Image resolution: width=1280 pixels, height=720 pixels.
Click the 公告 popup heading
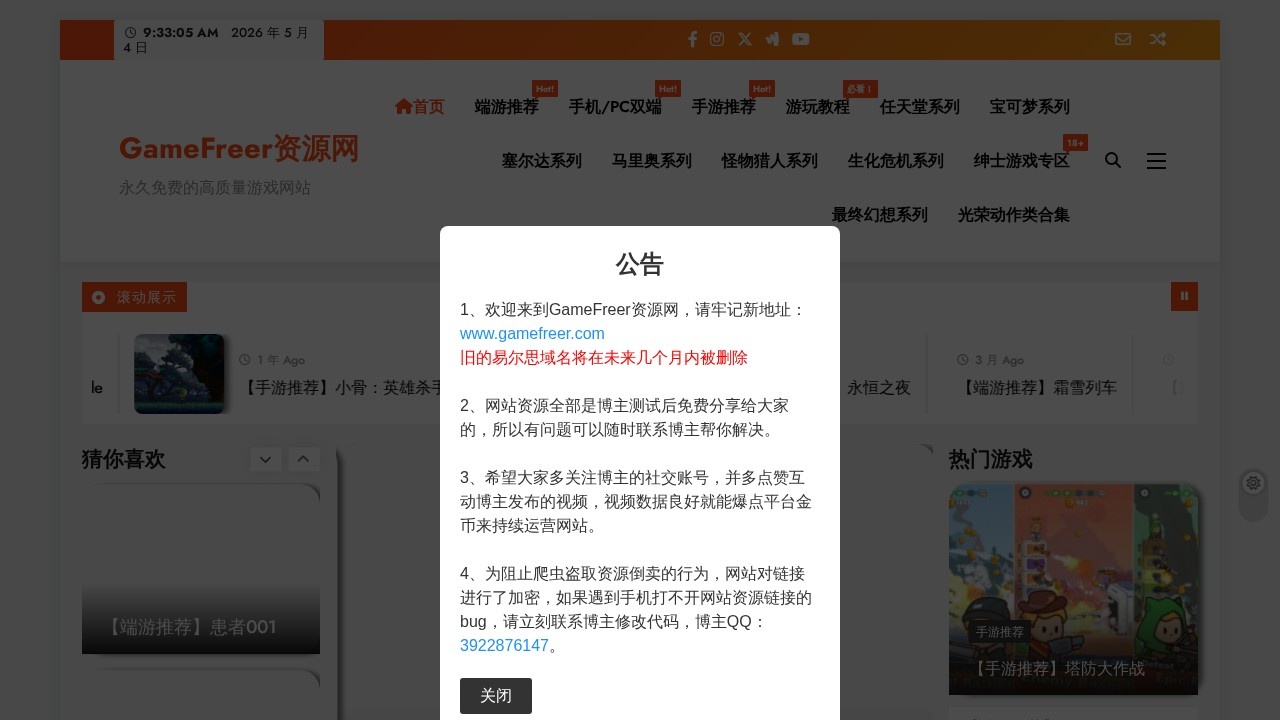[x=640, y=264]
